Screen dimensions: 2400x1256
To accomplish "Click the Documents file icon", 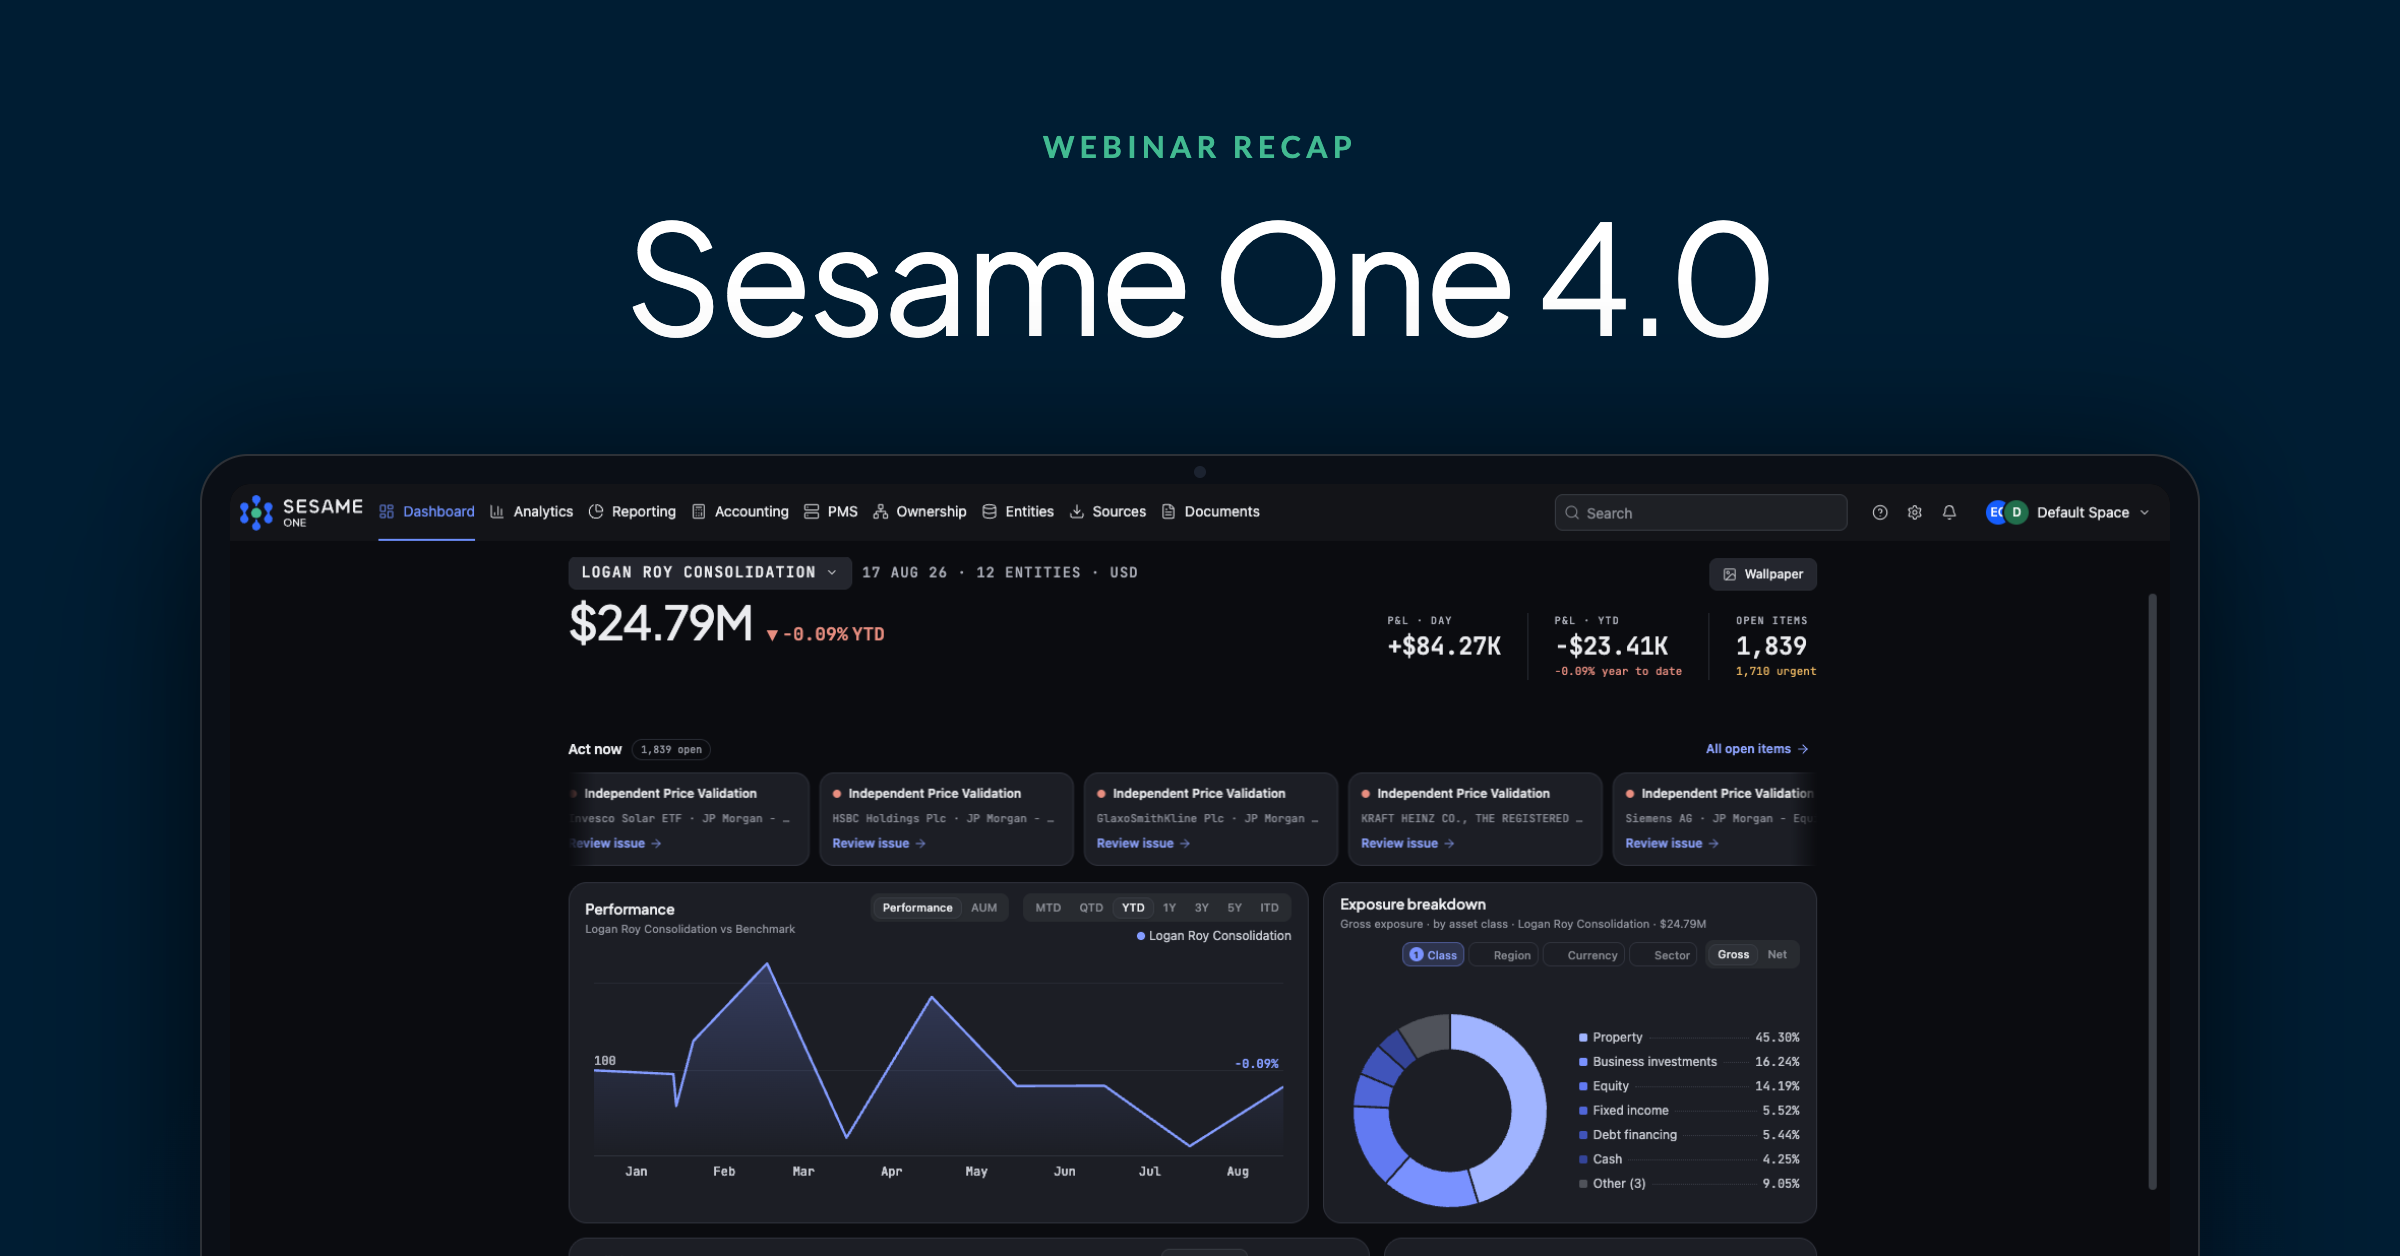I will point(1168,512).
